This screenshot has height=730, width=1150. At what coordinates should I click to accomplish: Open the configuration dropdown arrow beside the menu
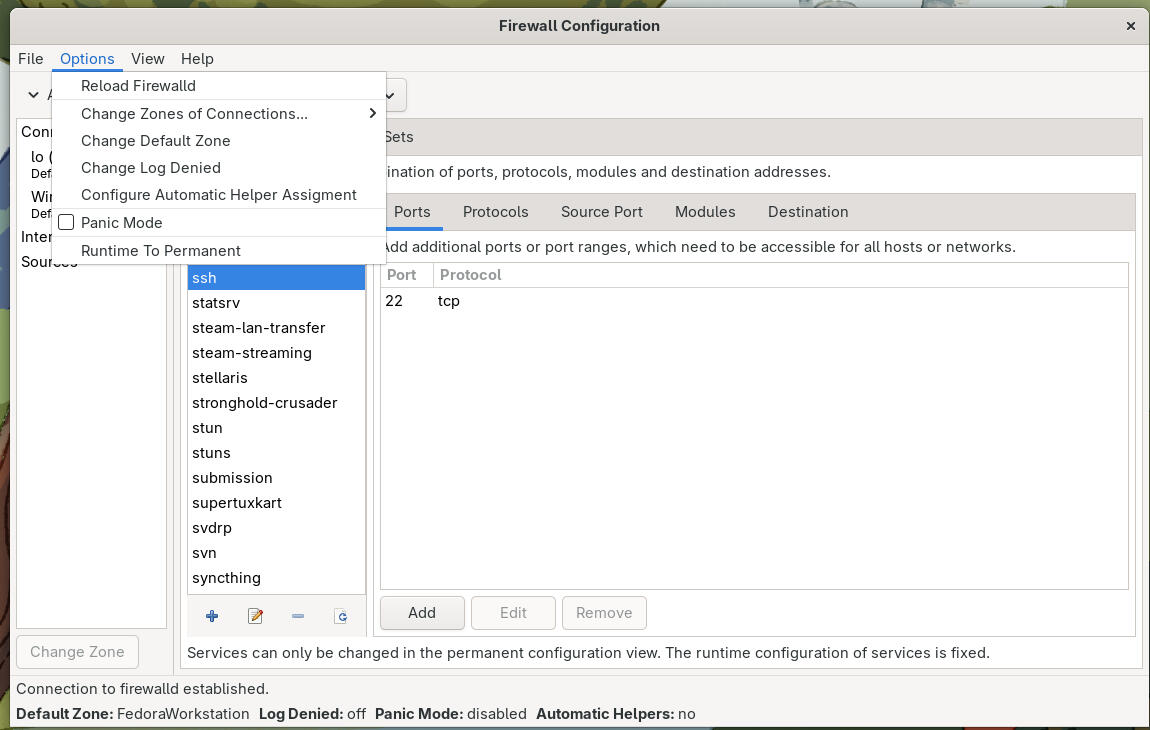[x=390, y=95]
